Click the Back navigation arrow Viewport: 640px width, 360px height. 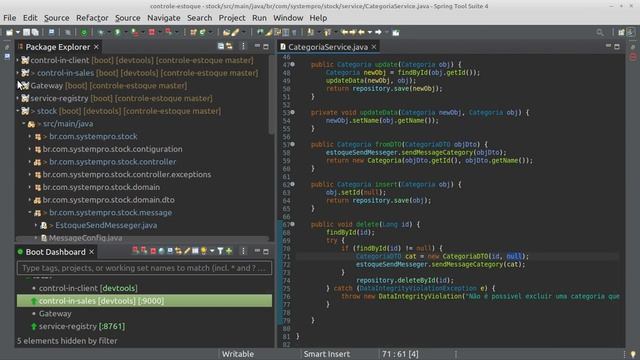tap(361, 32)
